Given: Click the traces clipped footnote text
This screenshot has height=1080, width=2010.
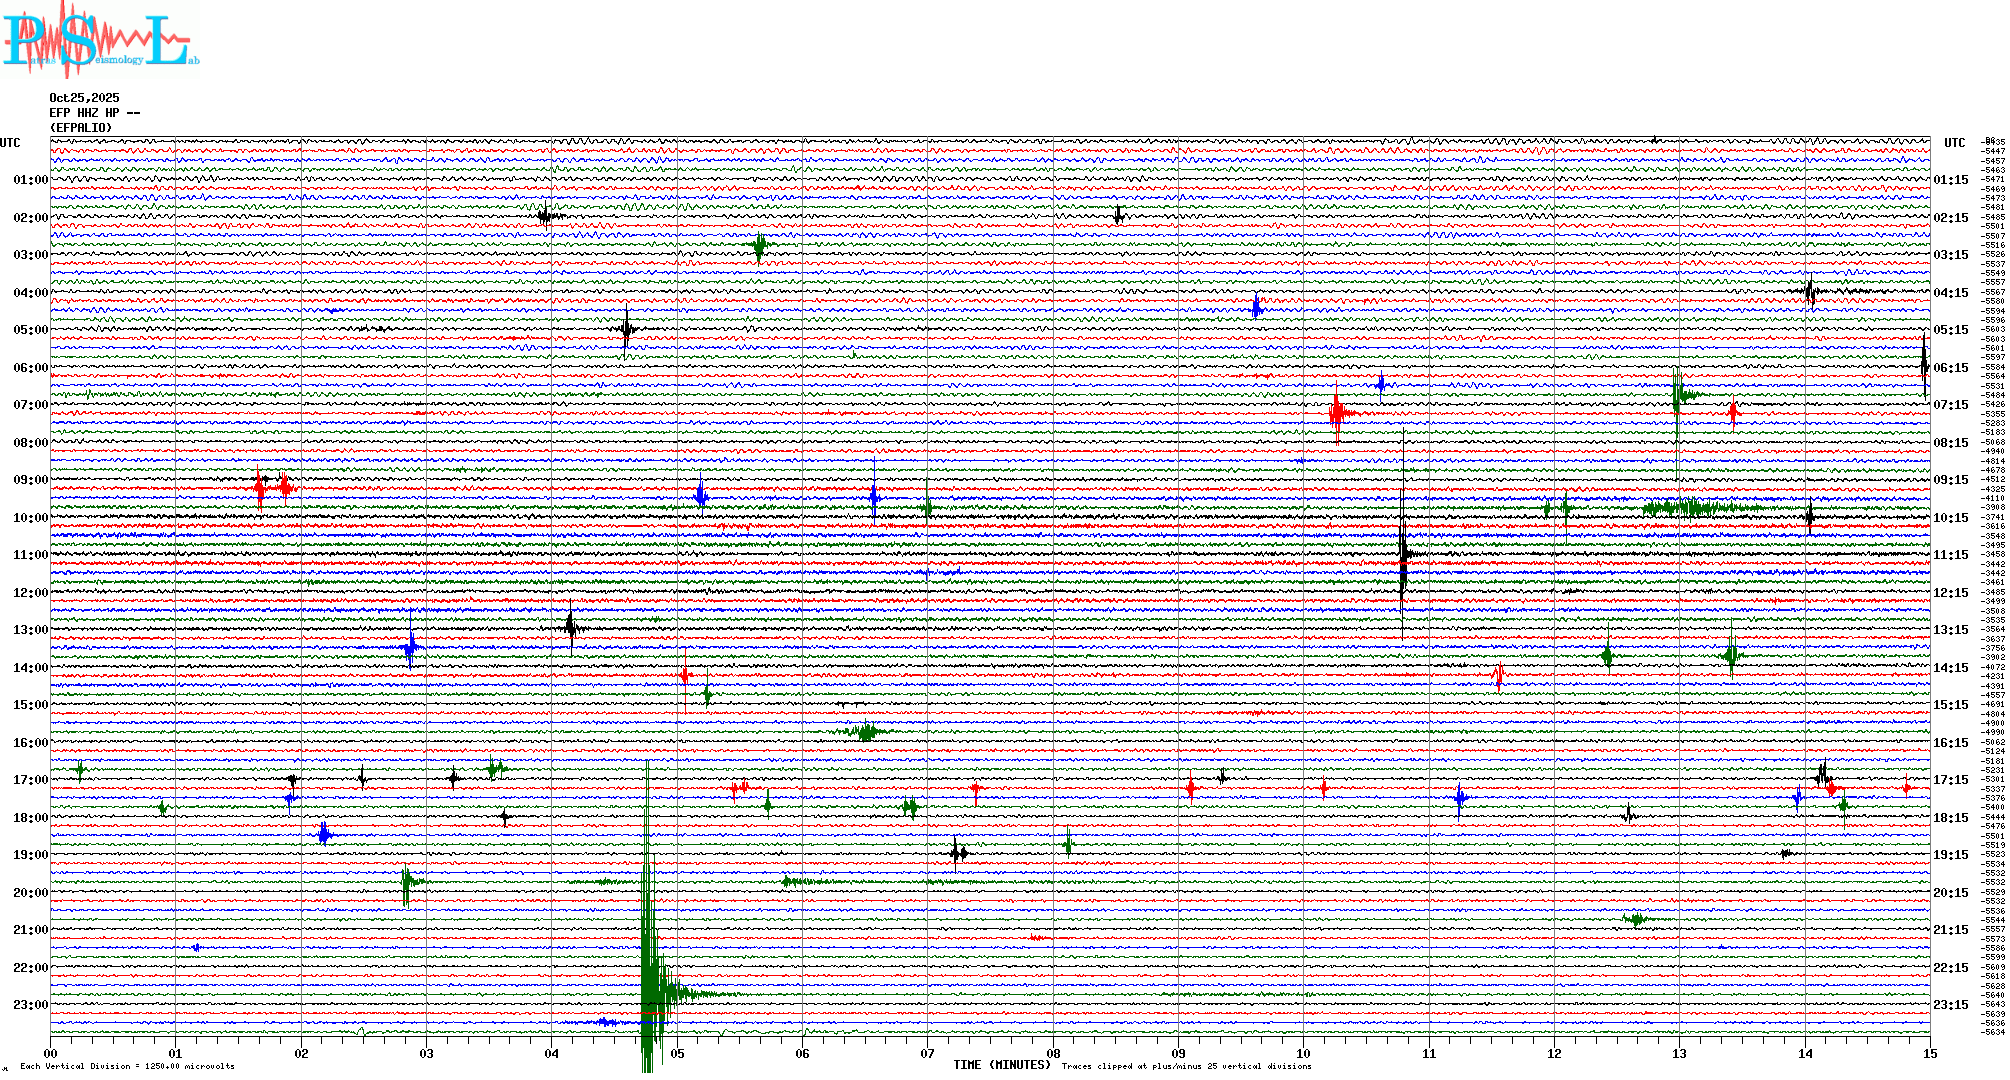Looking at the screenshot, I should coord(1186,1066).
